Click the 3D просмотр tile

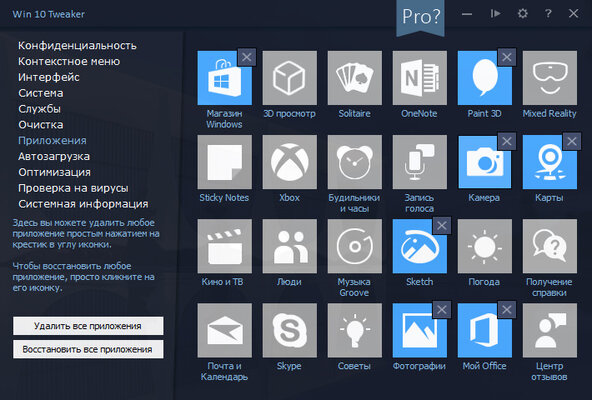click(x=290, y=78)
